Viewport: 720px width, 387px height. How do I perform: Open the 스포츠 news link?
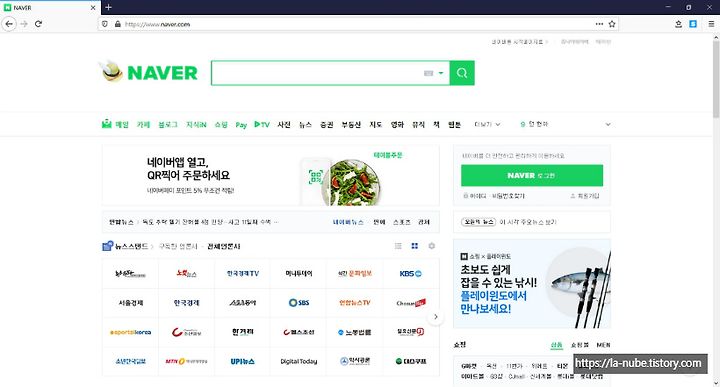[402, 222]
